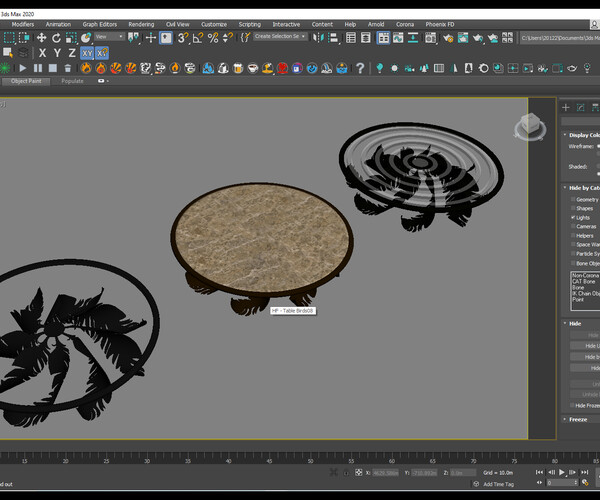
Task: Switch to the Populate tab
Action: 72,81
